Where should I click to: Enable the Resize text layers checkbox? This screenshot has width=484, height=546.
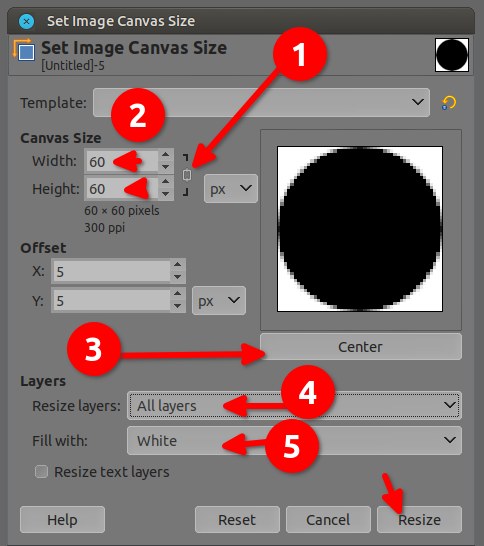click(41, 472)
